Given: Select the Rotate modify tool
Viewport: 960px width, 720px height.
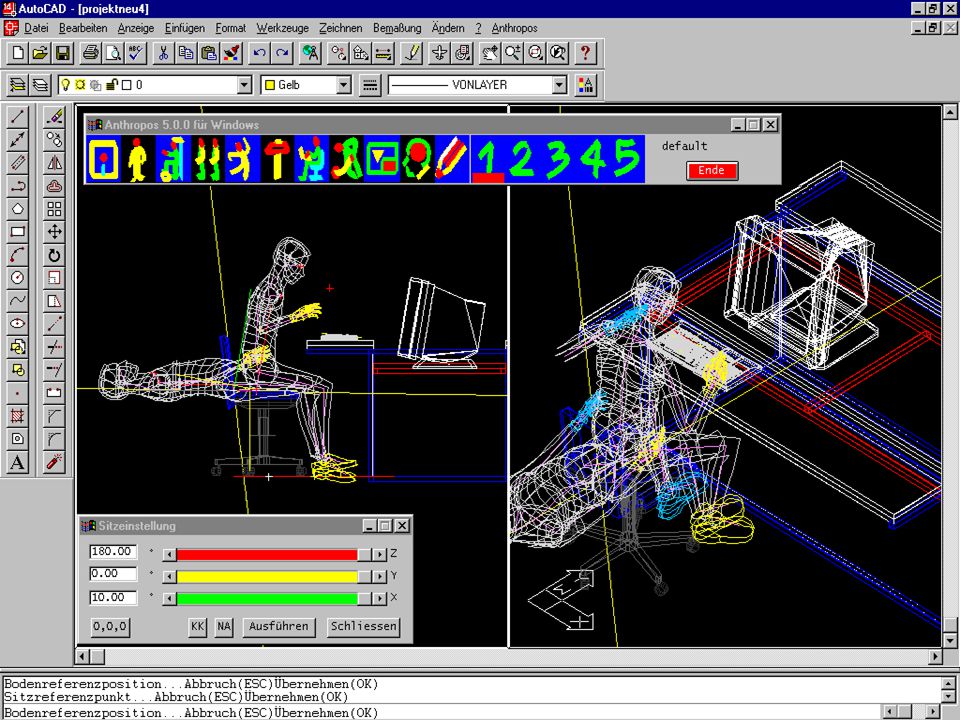Looking at the screenshot, I should coord(54,255).
